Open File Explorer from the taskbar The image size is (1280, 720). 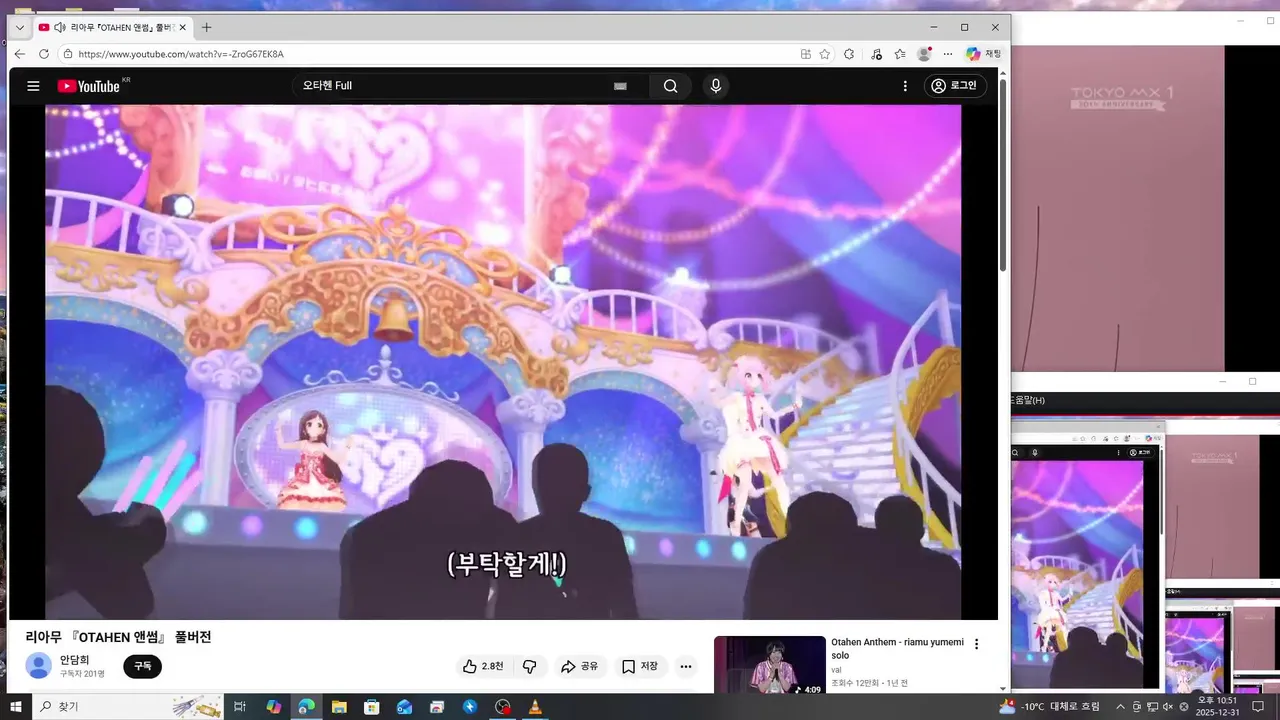[339, 707]
